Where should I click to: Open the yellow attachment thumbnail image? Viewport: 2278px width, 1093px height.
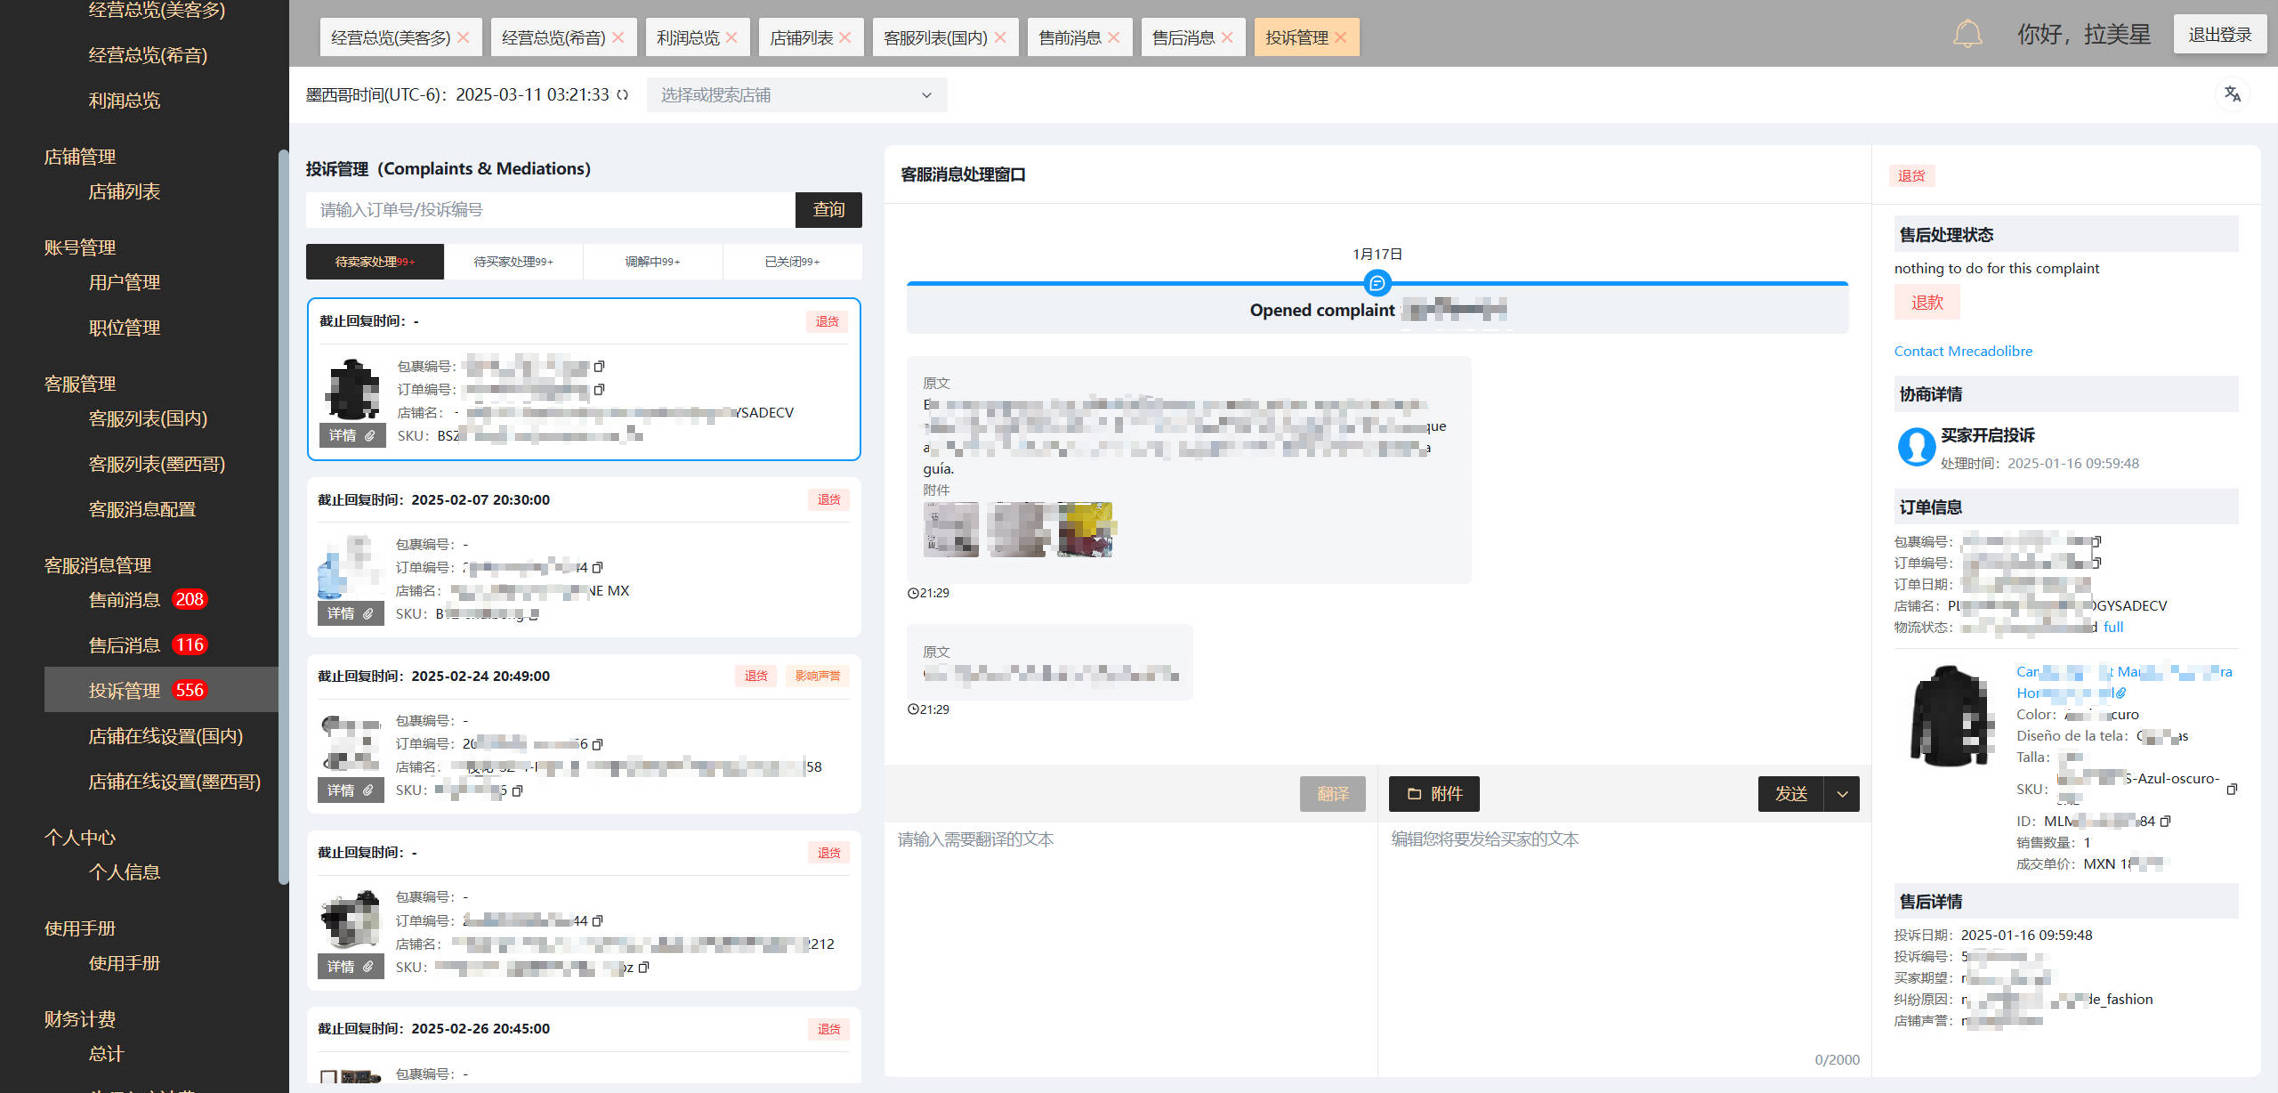(1085, 529)
